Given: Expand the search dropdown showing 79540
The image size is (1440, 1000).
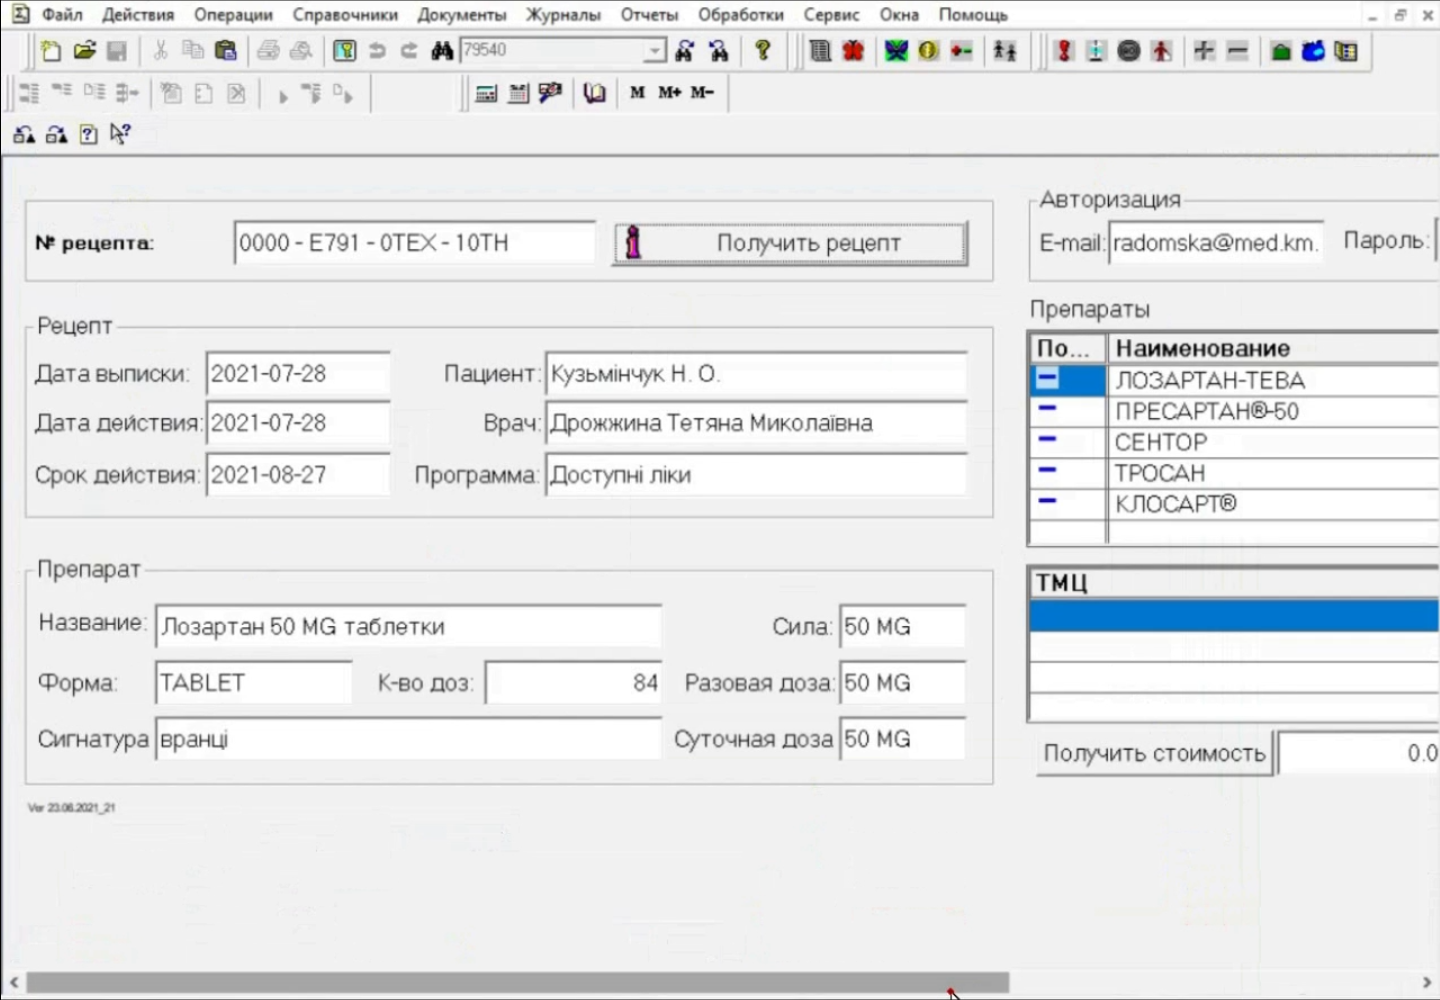Looking at the screenshot, I should [654, 51].
